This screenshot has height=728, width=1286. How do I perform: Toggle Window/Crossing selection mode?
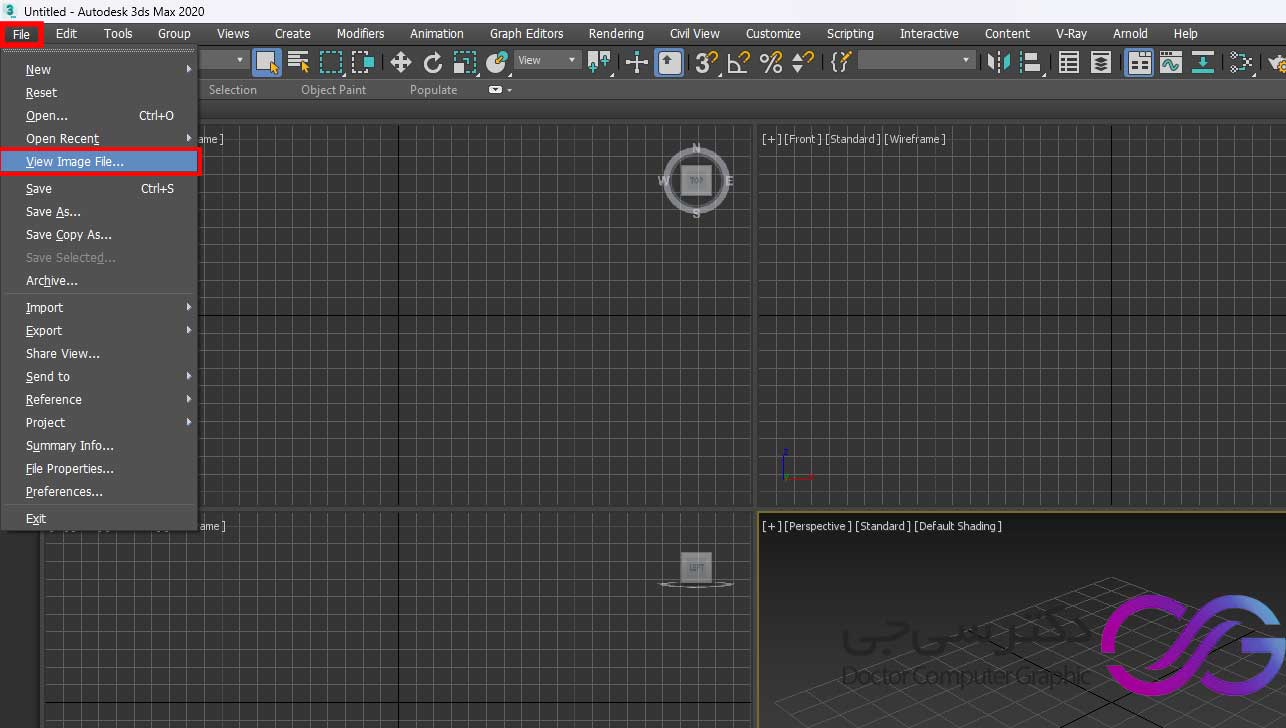click(x=363, y=62)
